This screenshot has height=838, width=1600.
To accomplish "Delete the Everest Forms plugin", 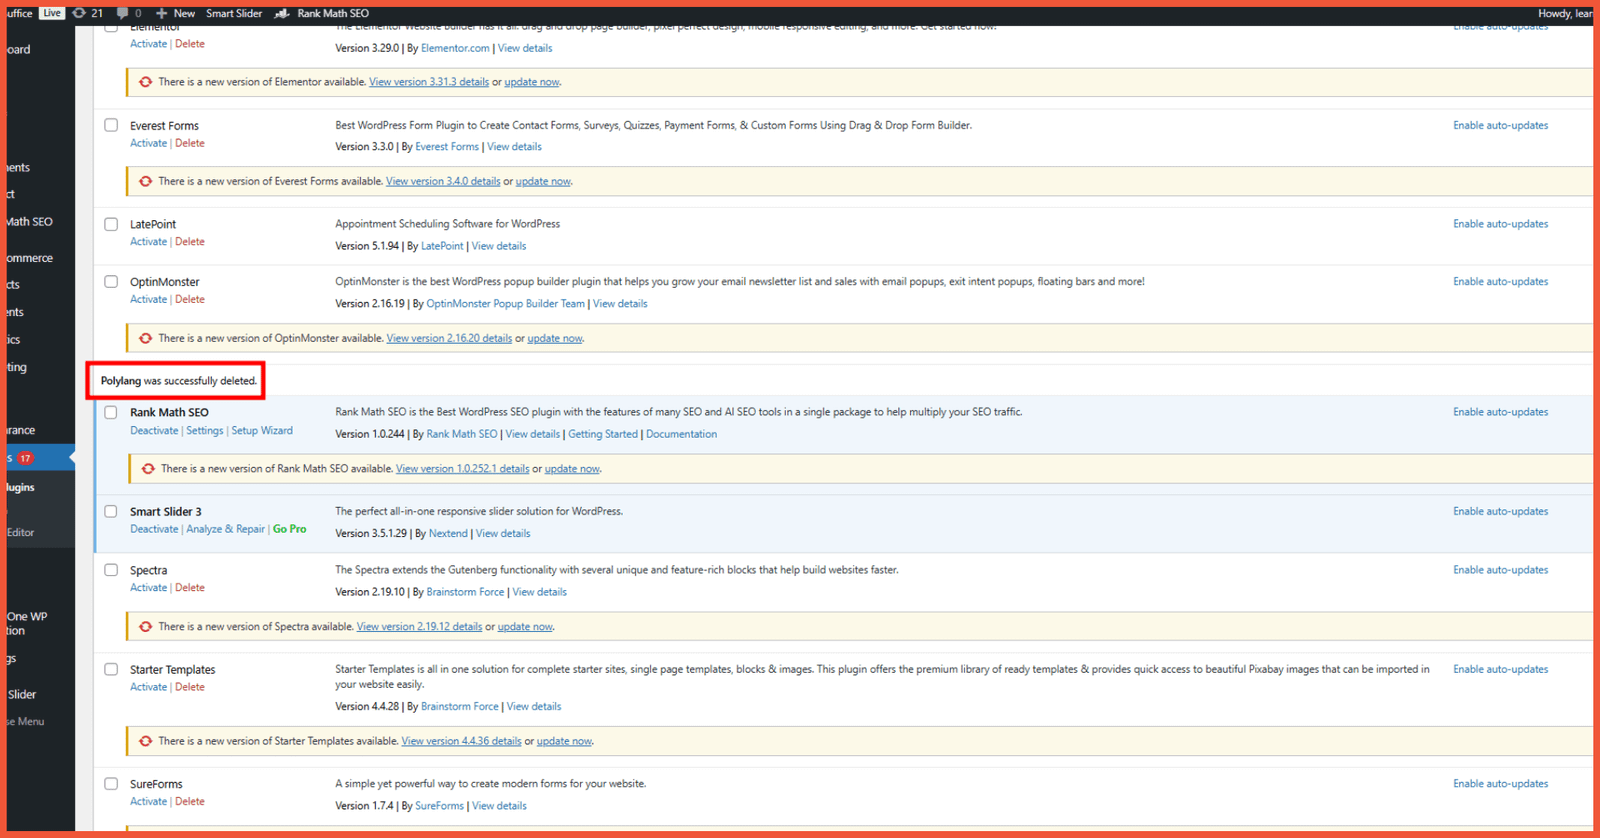I will (x=190, y=143).
